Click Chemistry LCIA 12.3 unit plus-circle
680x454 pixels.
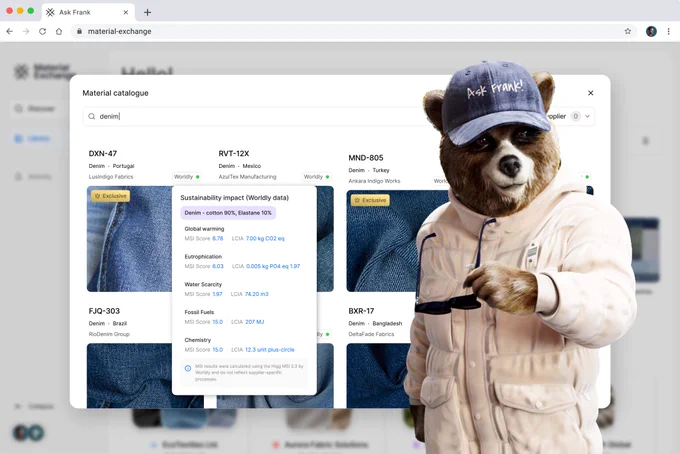pyautogui.click(x=263, y=349)
